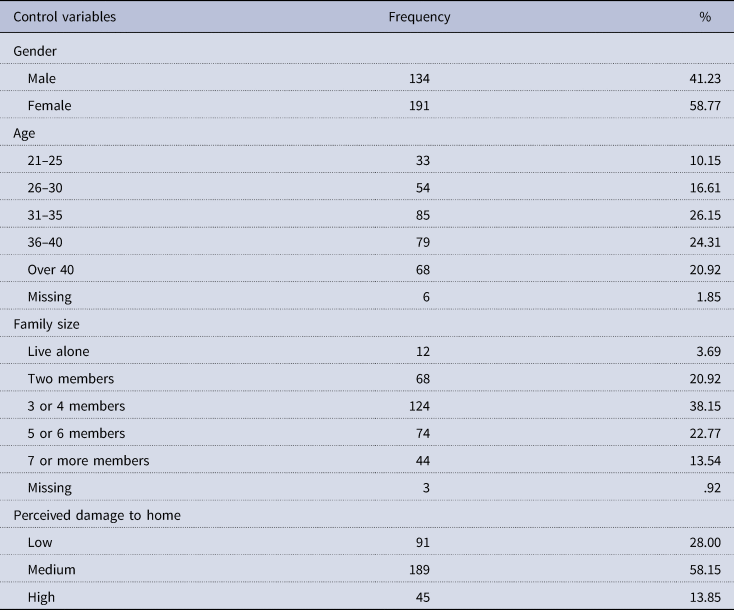Viewport: 734px width, 610px height.
Task: Click the percentage value 41.23 for Male
Action: pos(704,77)
